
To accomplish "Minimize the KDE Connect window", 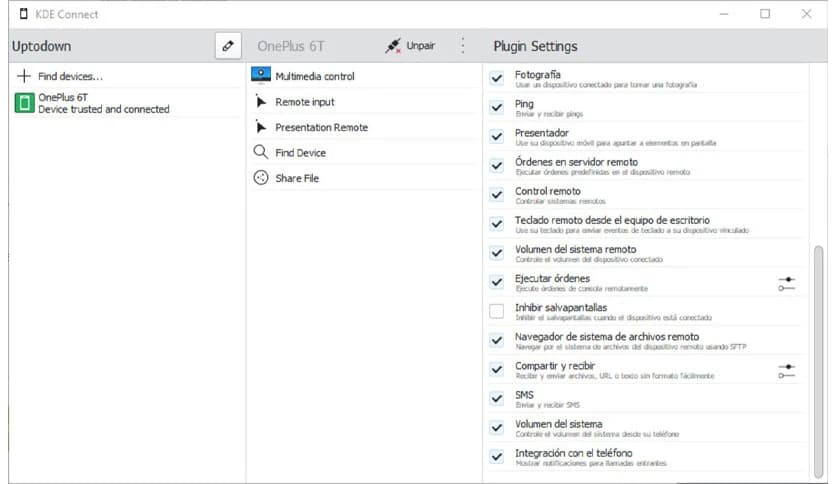I will point(724,14).
